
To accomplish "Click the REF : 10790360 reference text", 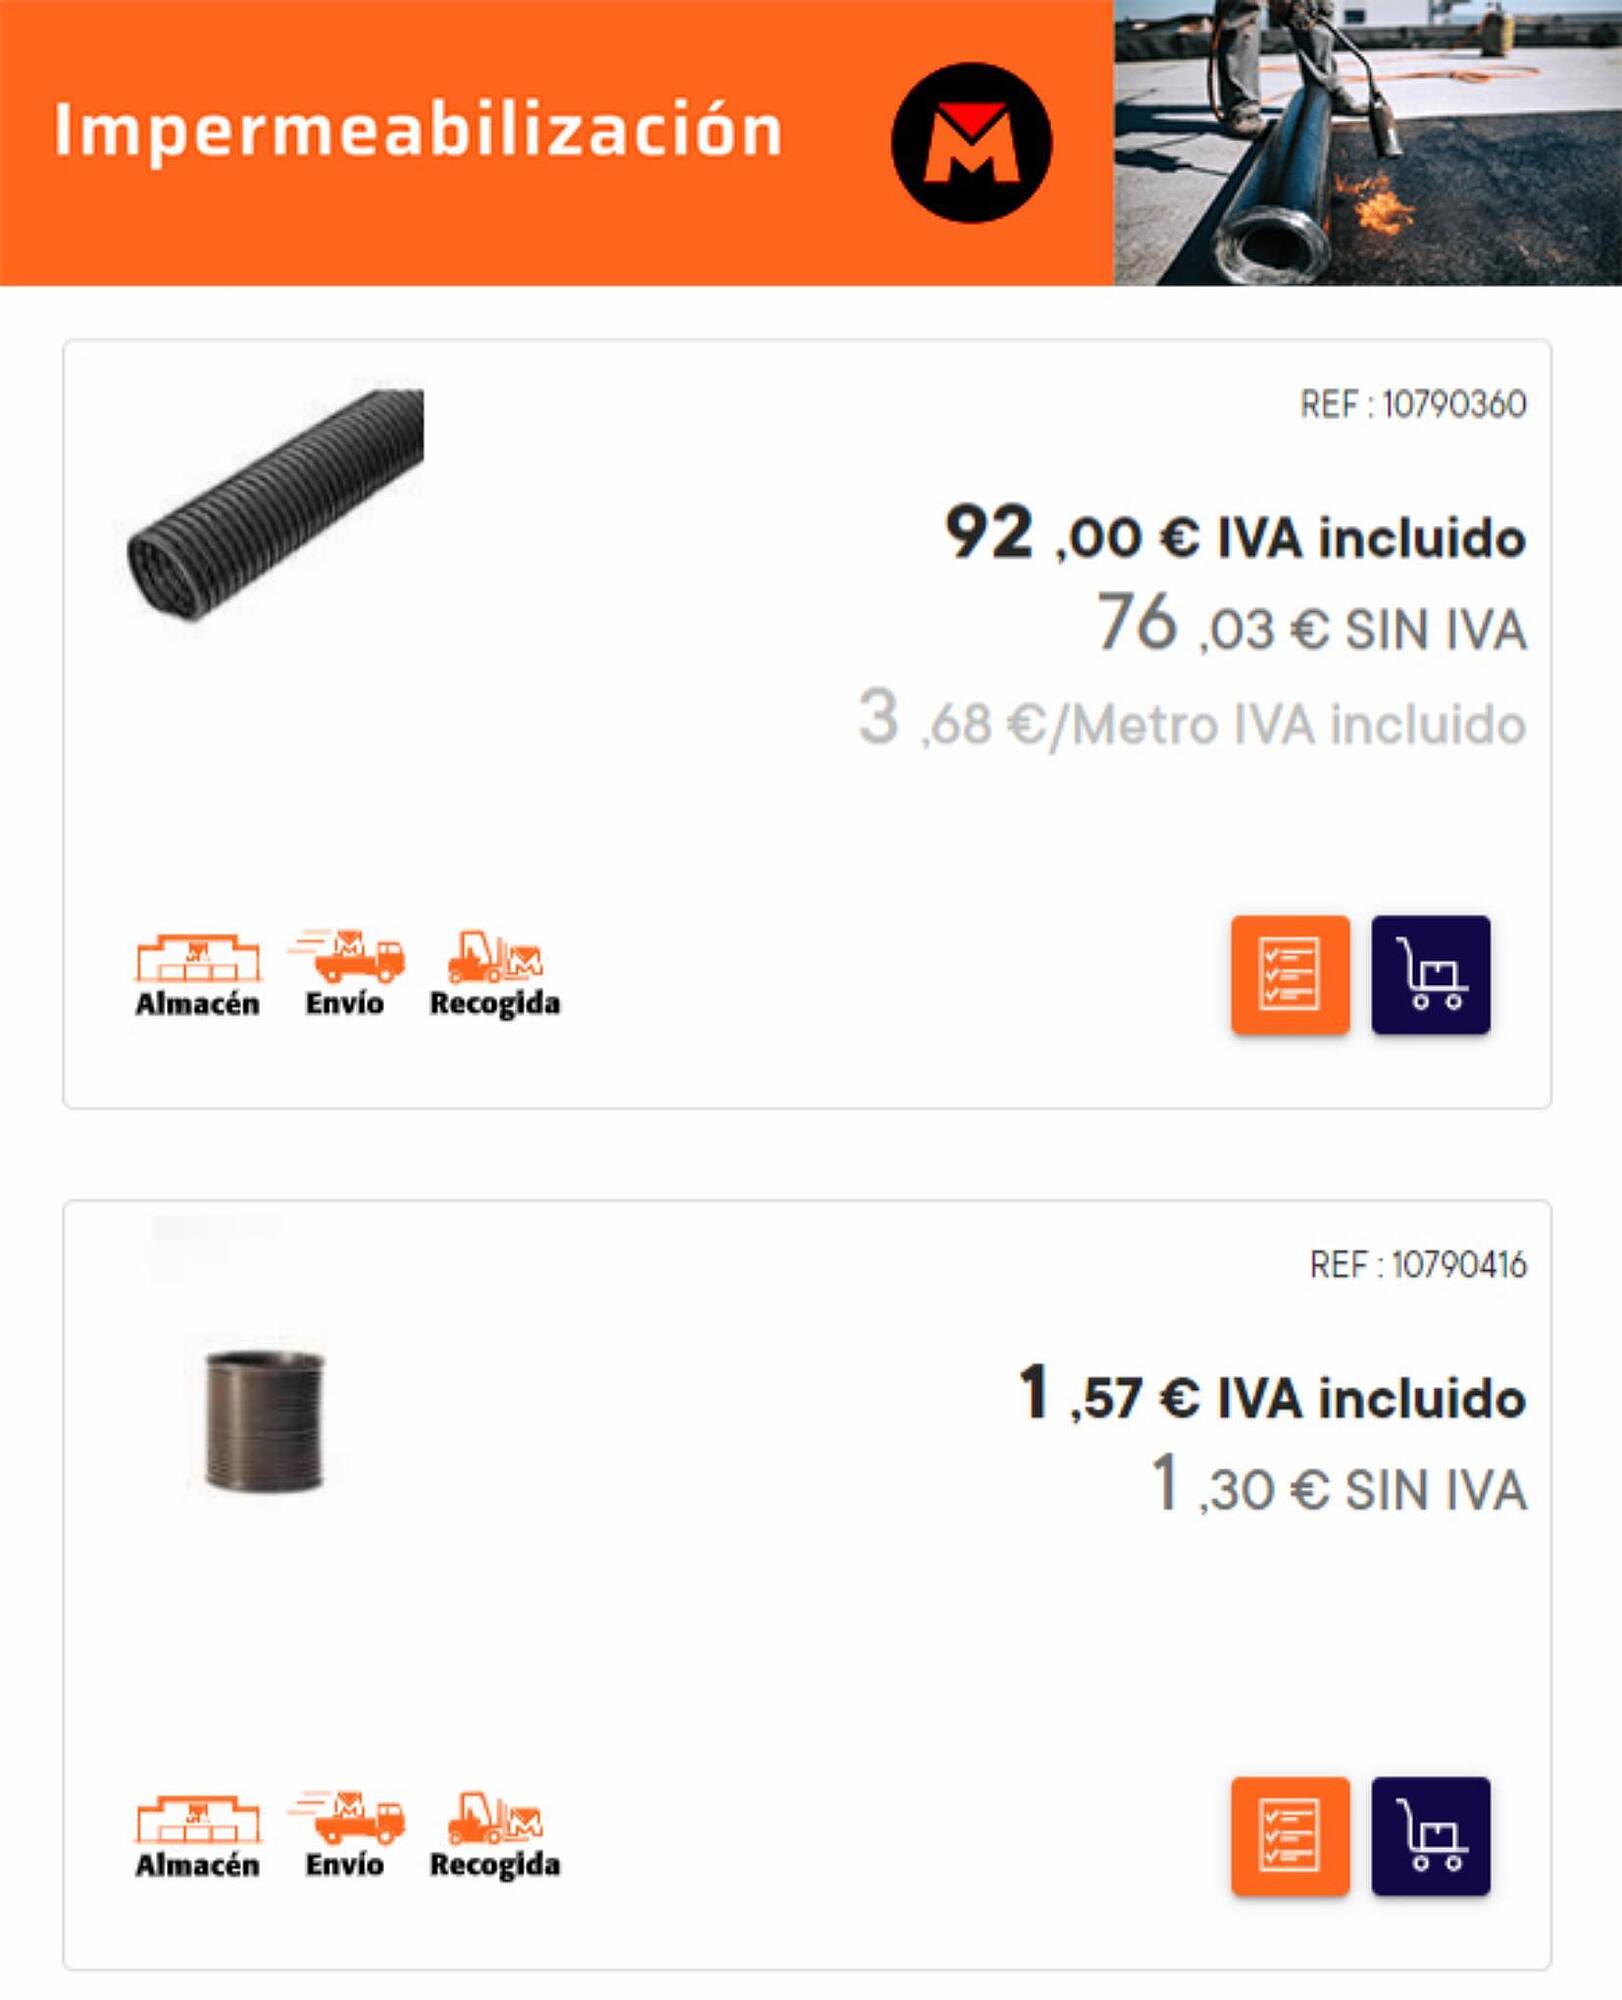I will point(1413,405).
